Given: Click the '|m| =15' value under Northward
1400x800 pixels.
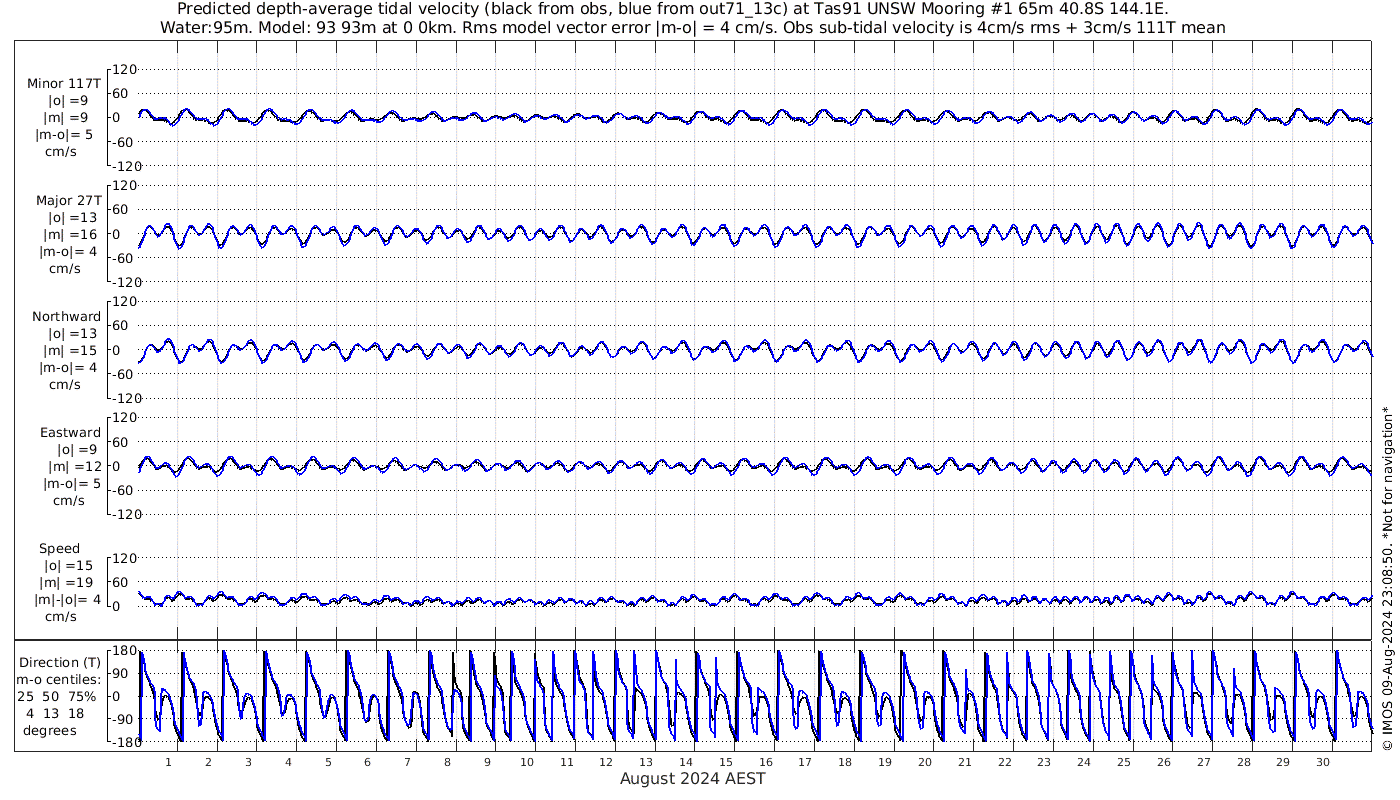Looking at the screenshot, I should [68, 351].
